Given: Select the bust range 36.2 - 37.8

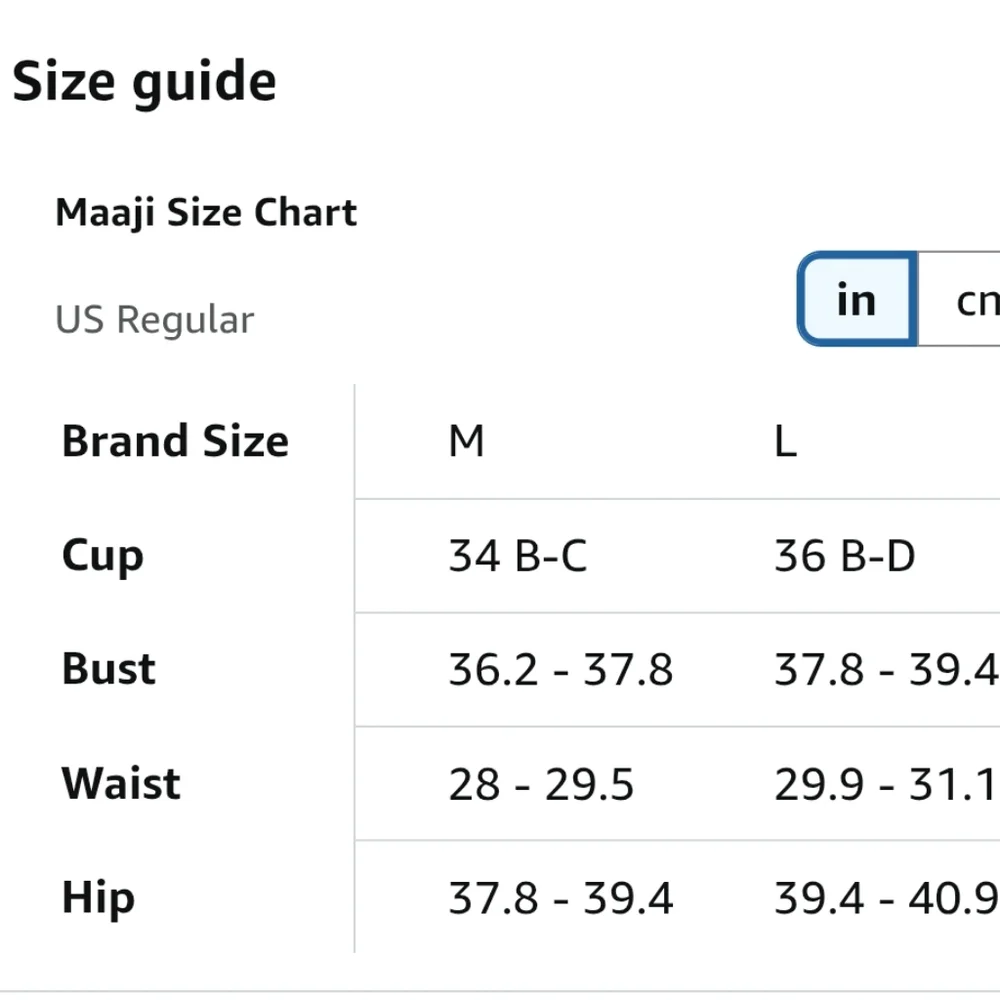Looking at the screenshot, I should coord(562,669).
